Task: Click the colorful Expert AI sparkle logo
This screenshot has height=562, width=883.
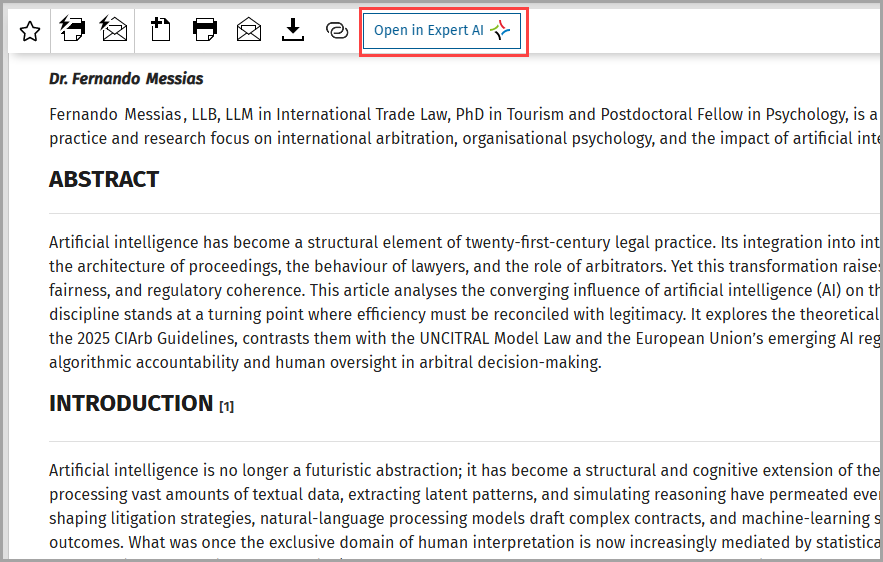Action: click(x=500, y=30)
